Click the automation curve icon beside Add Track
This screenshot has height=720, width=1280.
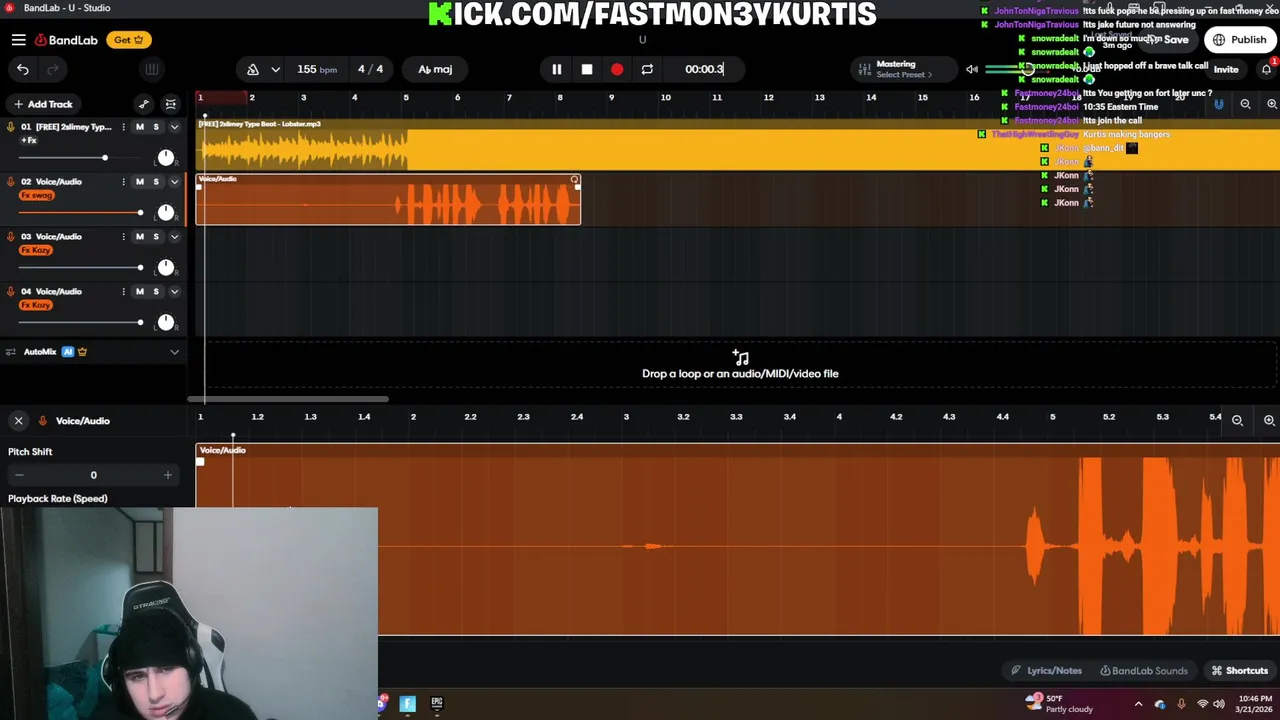point(144,104)
